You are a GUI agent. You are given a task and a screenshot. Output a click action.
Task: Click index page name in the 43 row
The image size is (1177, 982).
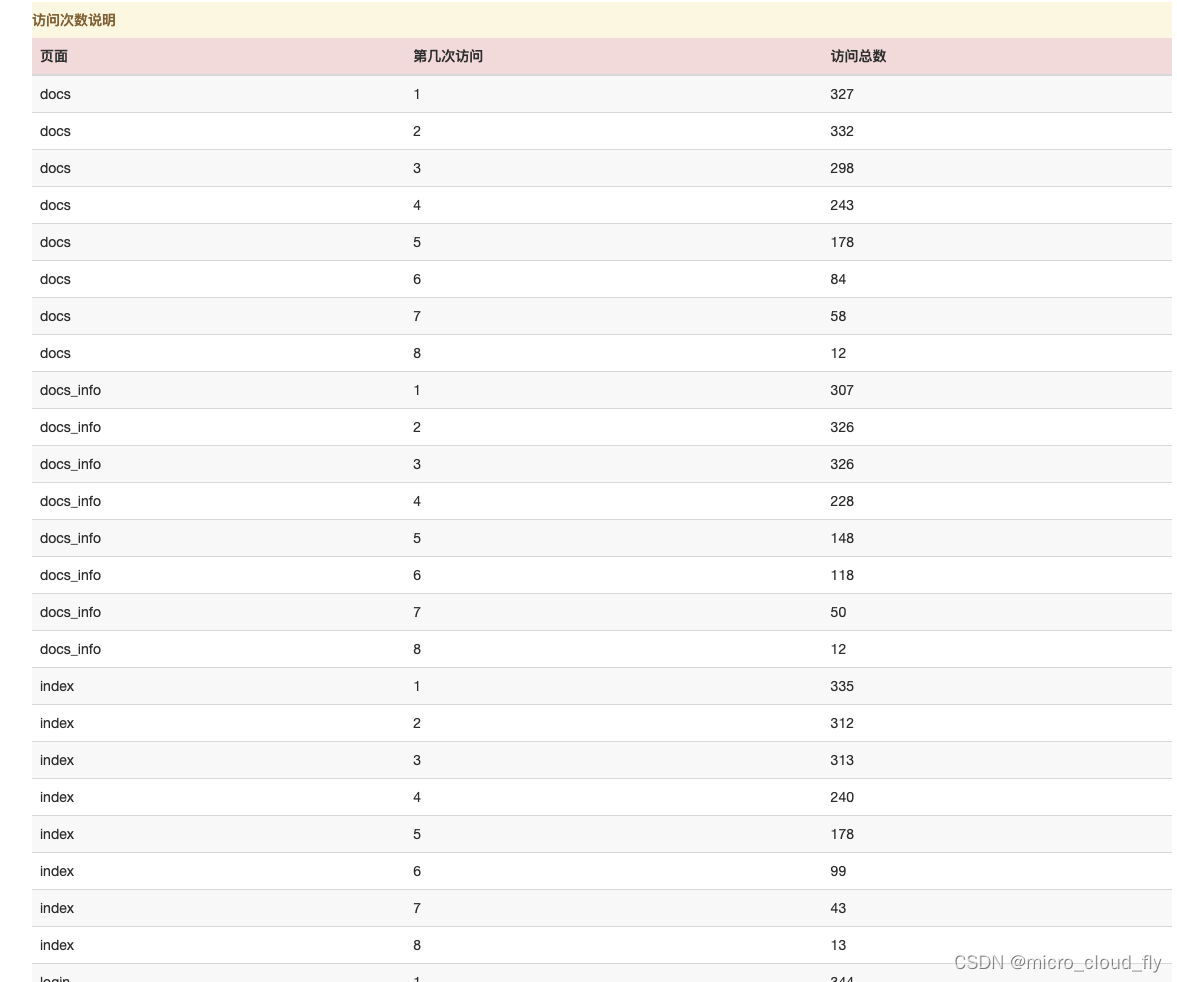(x=57, y=908)
